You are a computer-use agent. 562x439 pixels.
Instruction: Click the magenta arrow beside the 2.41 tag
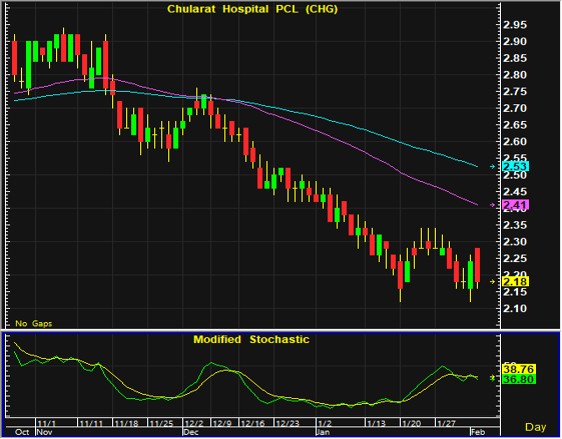coord(492,205)
